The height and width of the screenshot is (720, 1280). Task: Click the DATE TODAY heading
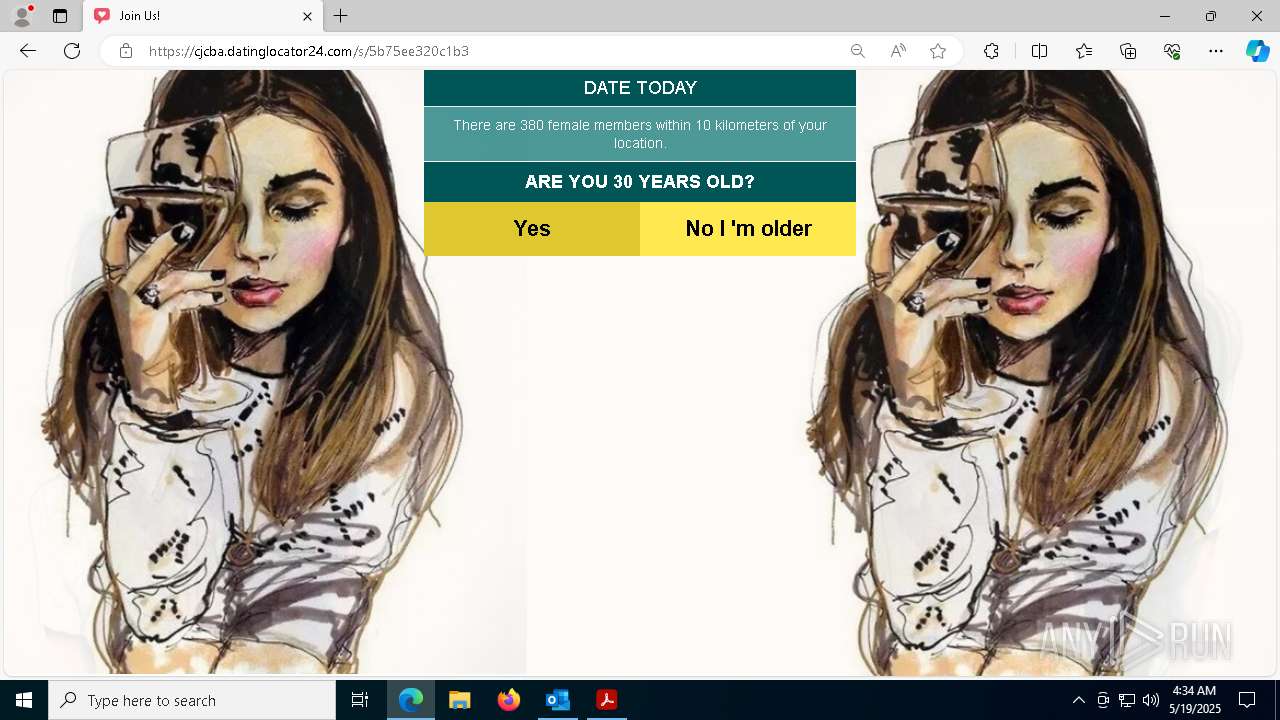click(x=640, y=88)
